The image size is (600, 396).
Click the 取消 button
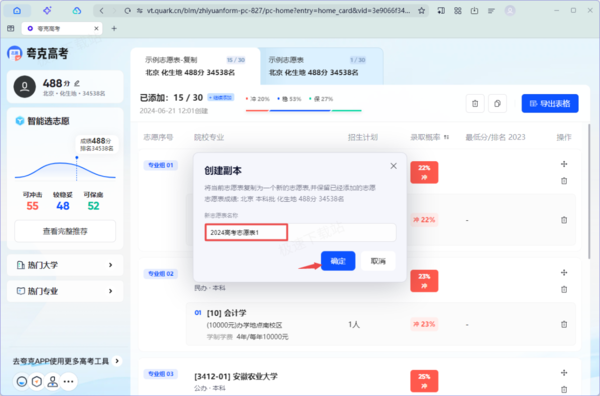378,261
